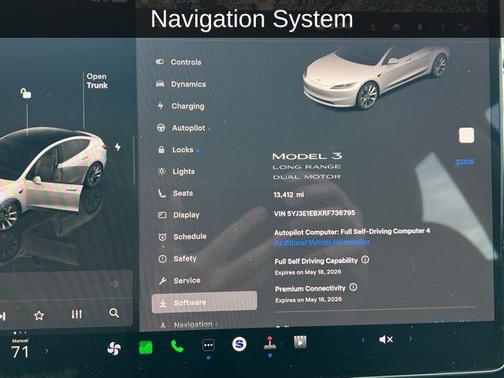Tap the Model 3 Long Range title

(x=307, y=166)
